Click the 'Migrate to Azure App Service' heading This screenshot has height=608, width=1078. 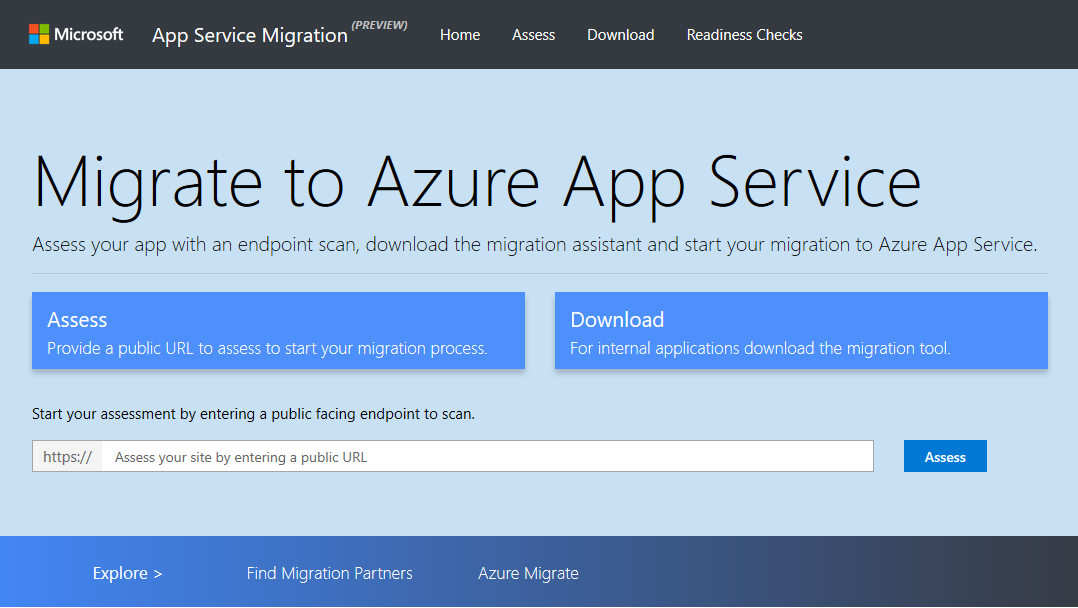(477, 182)
